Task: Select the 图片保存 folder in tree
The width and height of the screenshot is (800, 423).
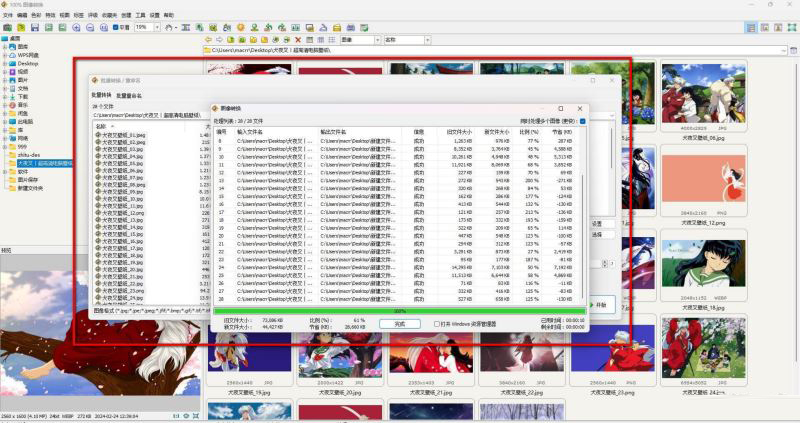Action: [x=28, y=180]
